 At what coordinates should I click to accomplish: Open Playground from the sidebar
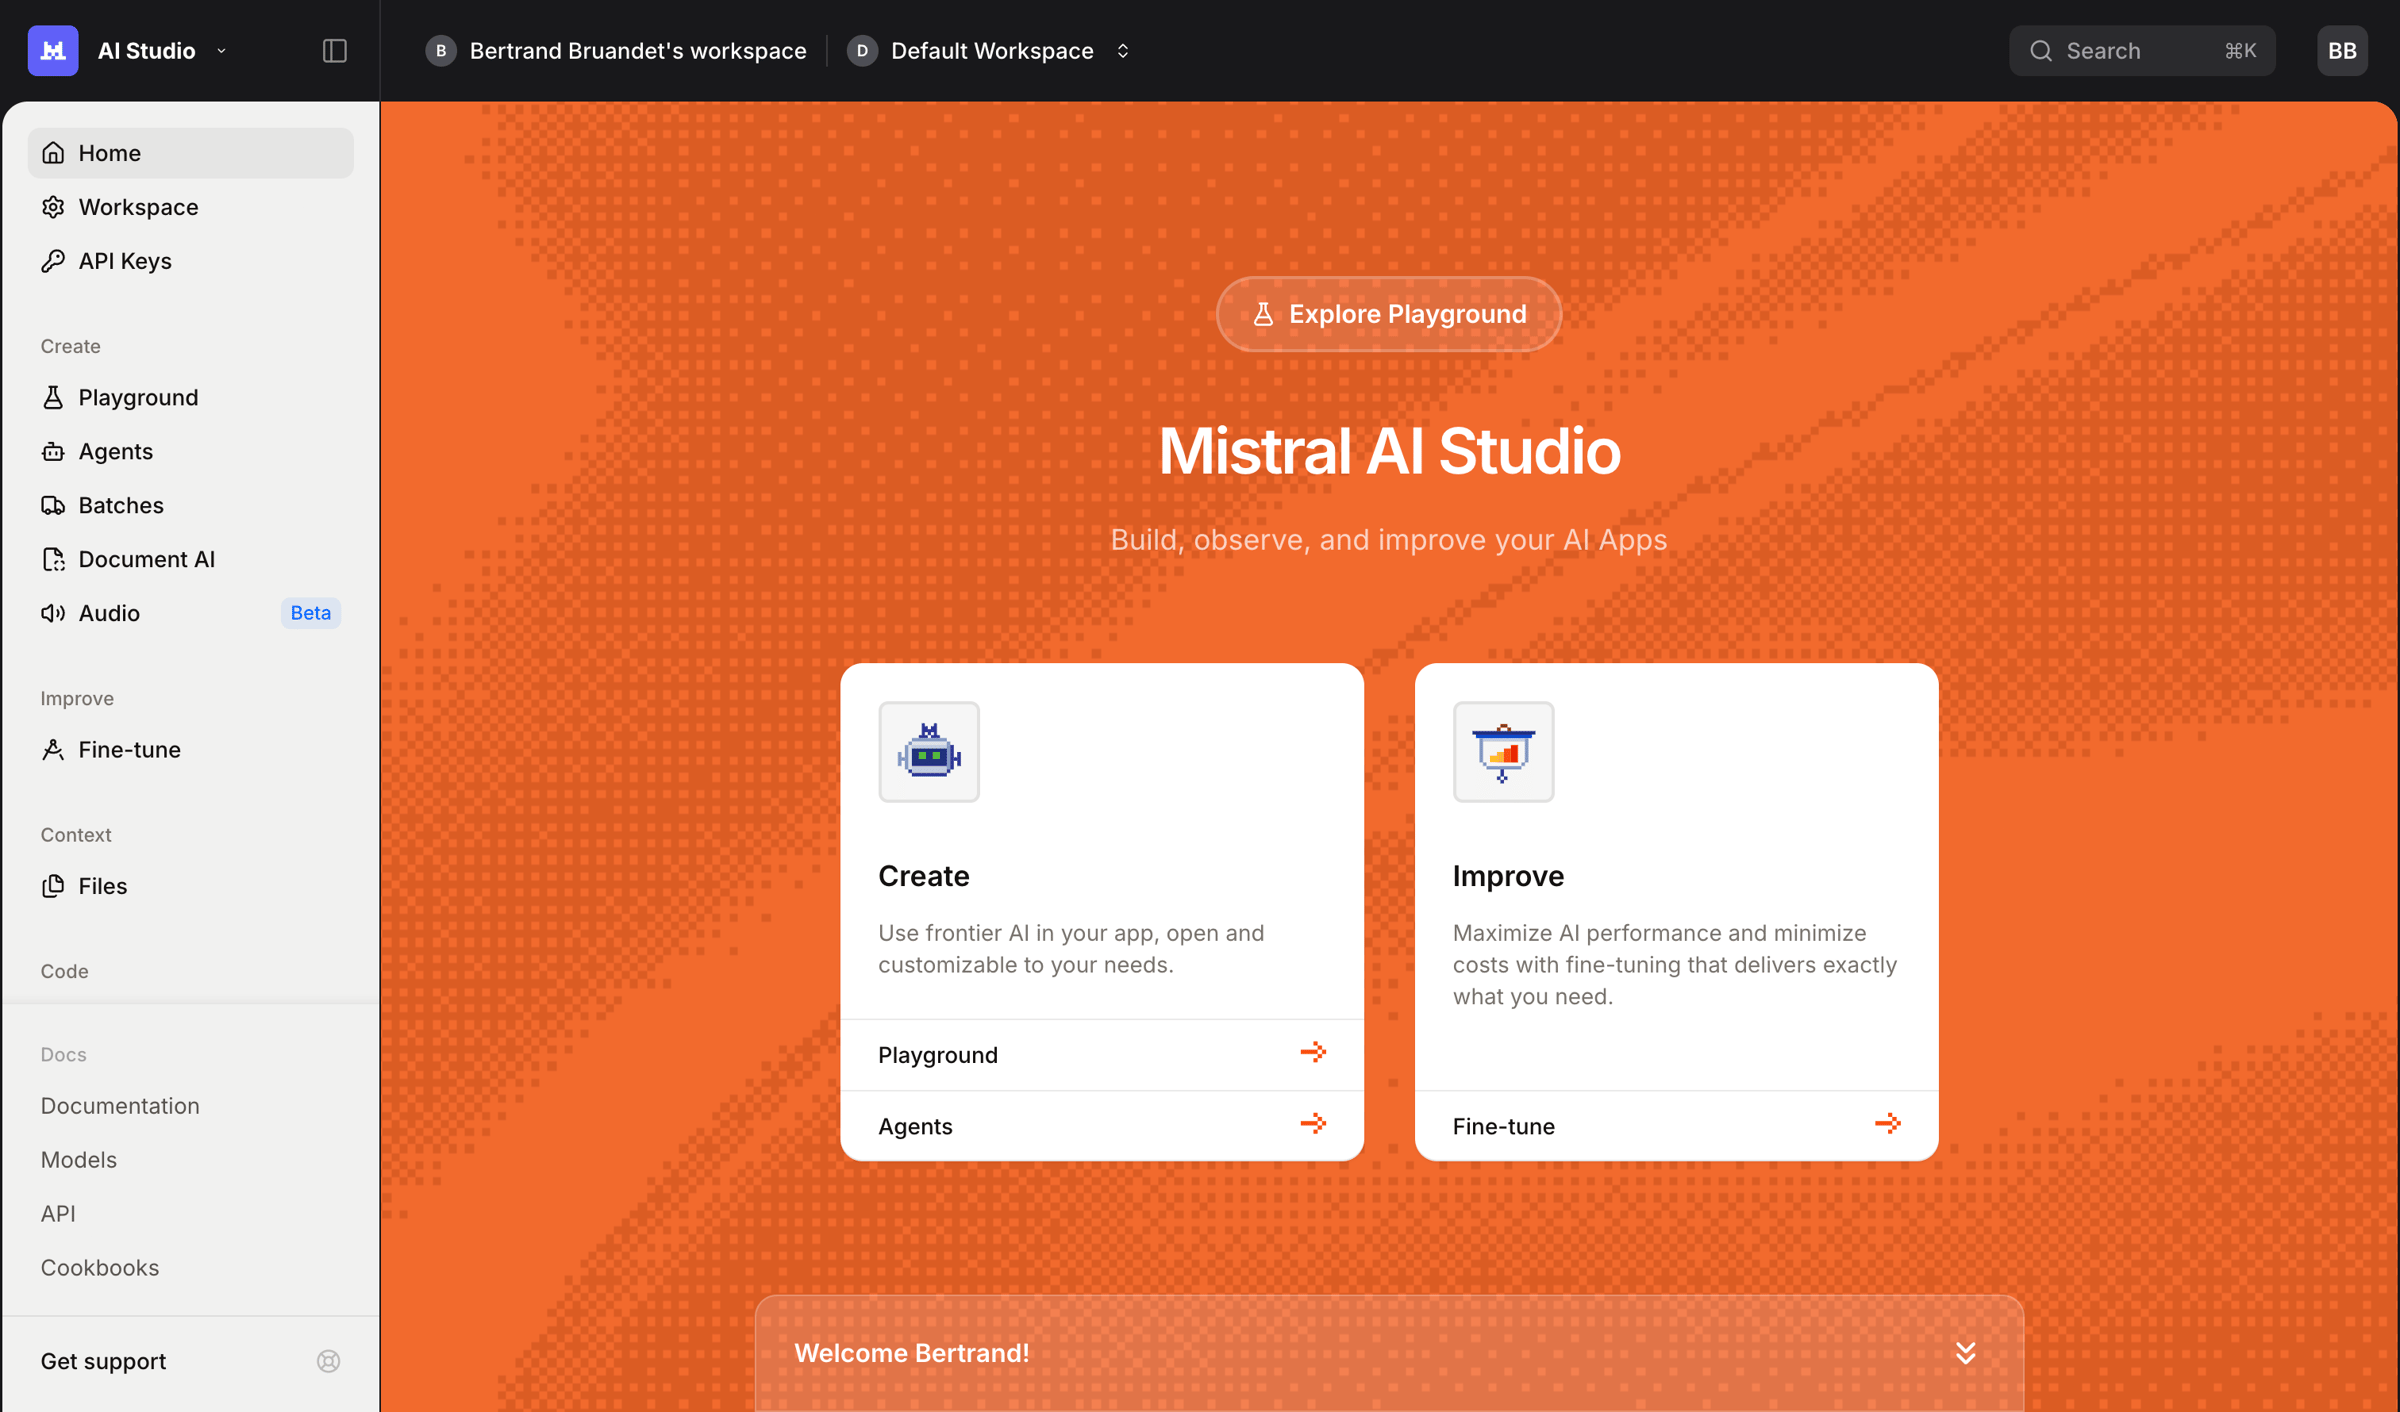(x=190, y=397)
